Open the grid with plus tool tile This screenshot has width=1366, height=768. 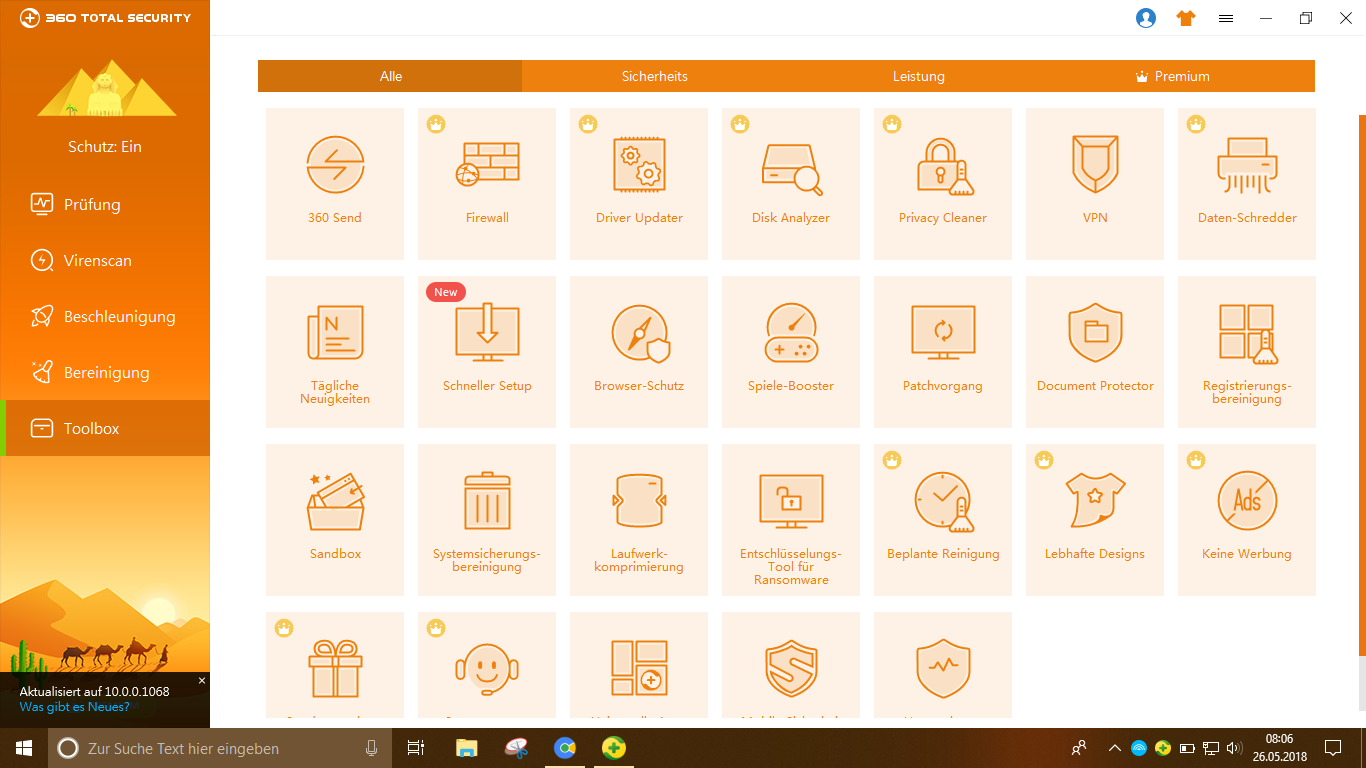pos(639,665)
